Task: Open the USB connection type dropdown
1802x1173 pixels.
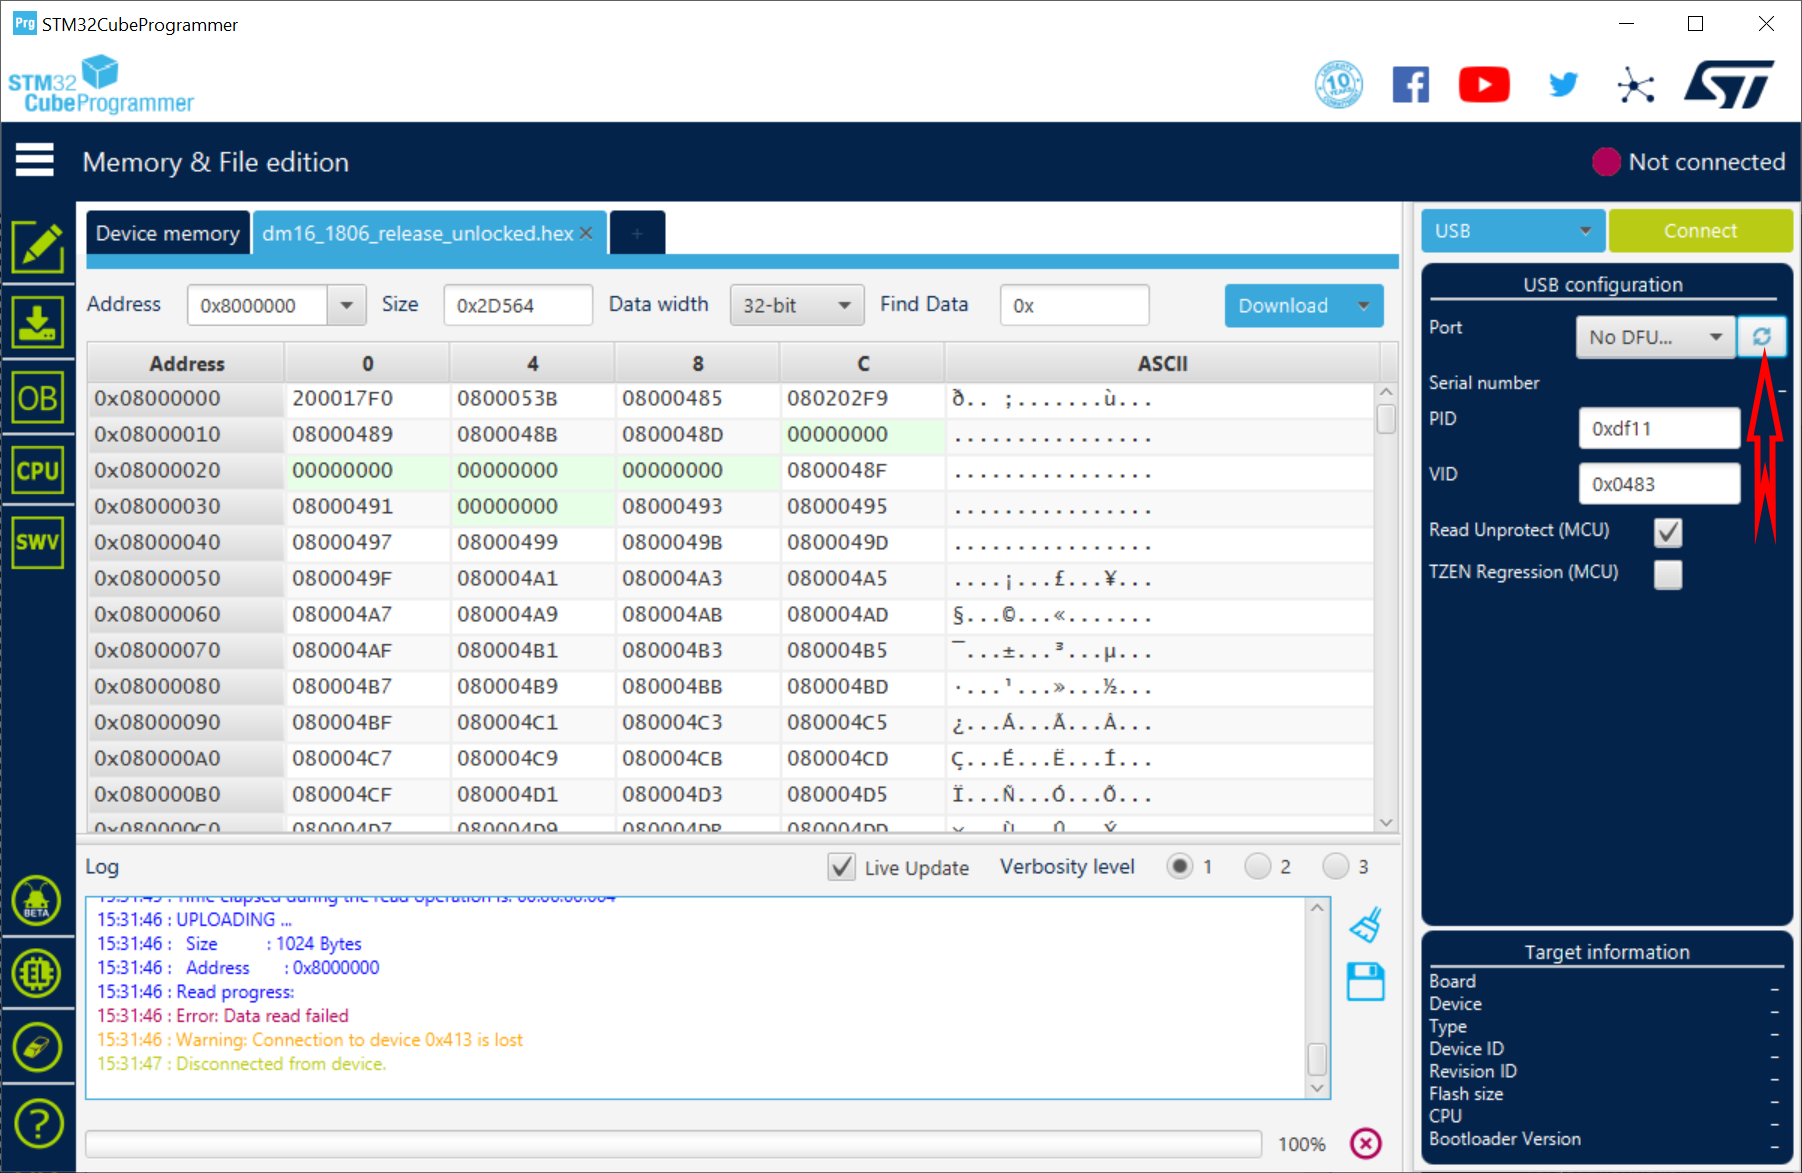Action: coord(1512,231)
